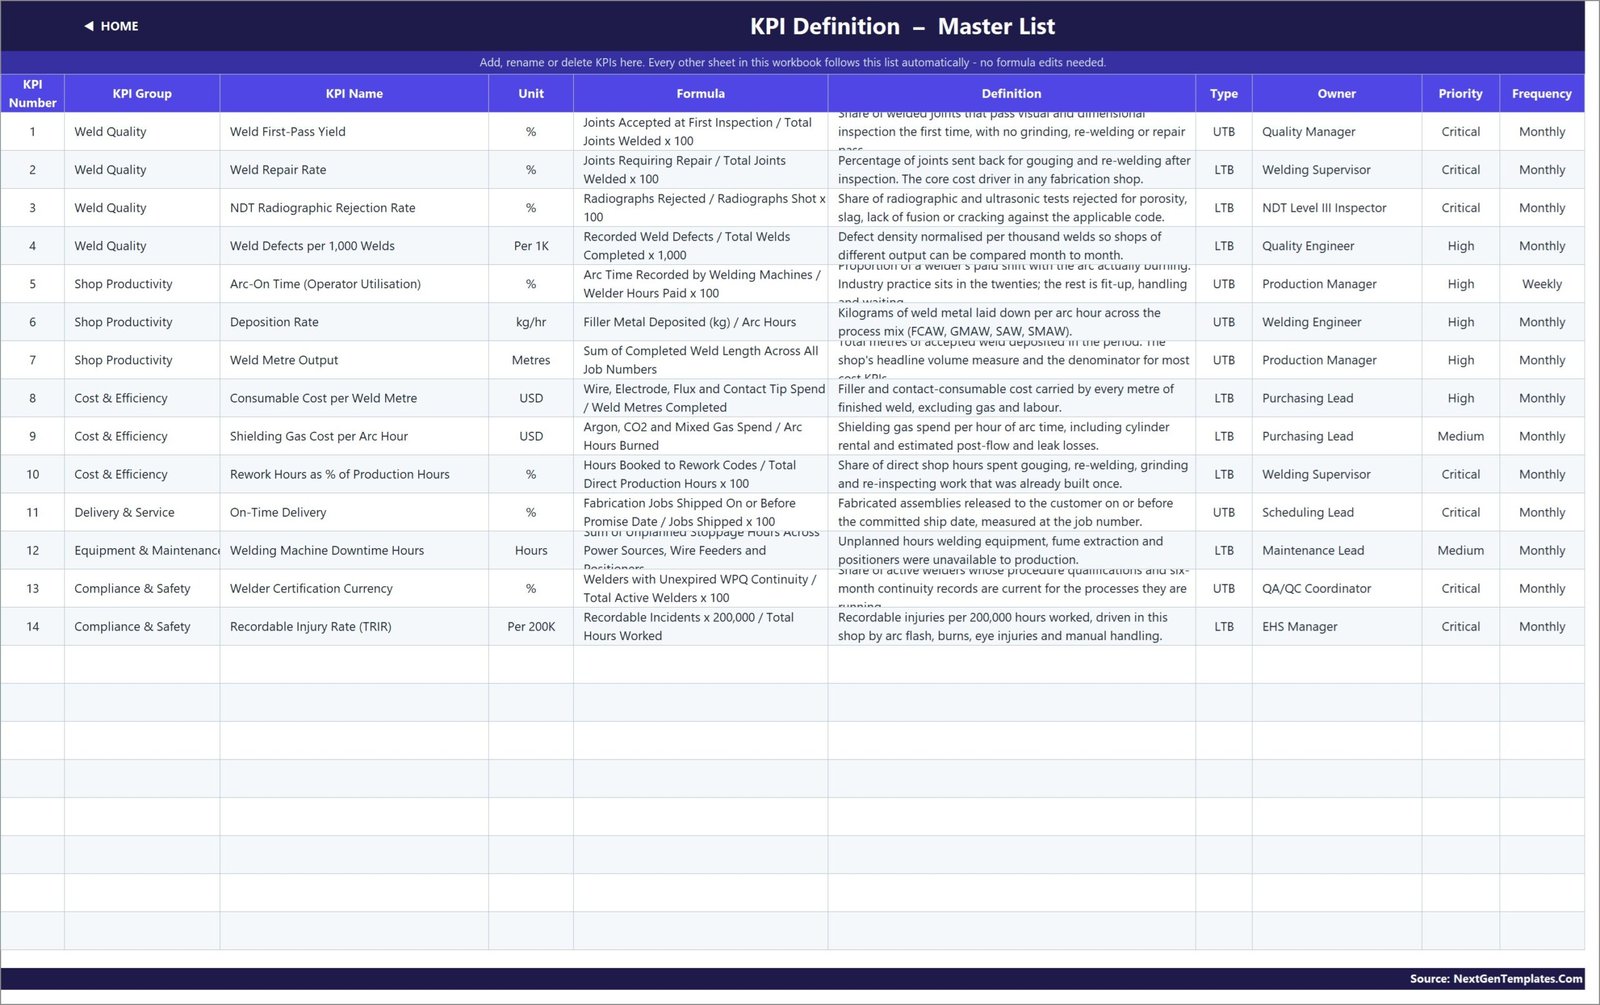
Task: Select KPI number 14 cell
Action: click(32, 626)
